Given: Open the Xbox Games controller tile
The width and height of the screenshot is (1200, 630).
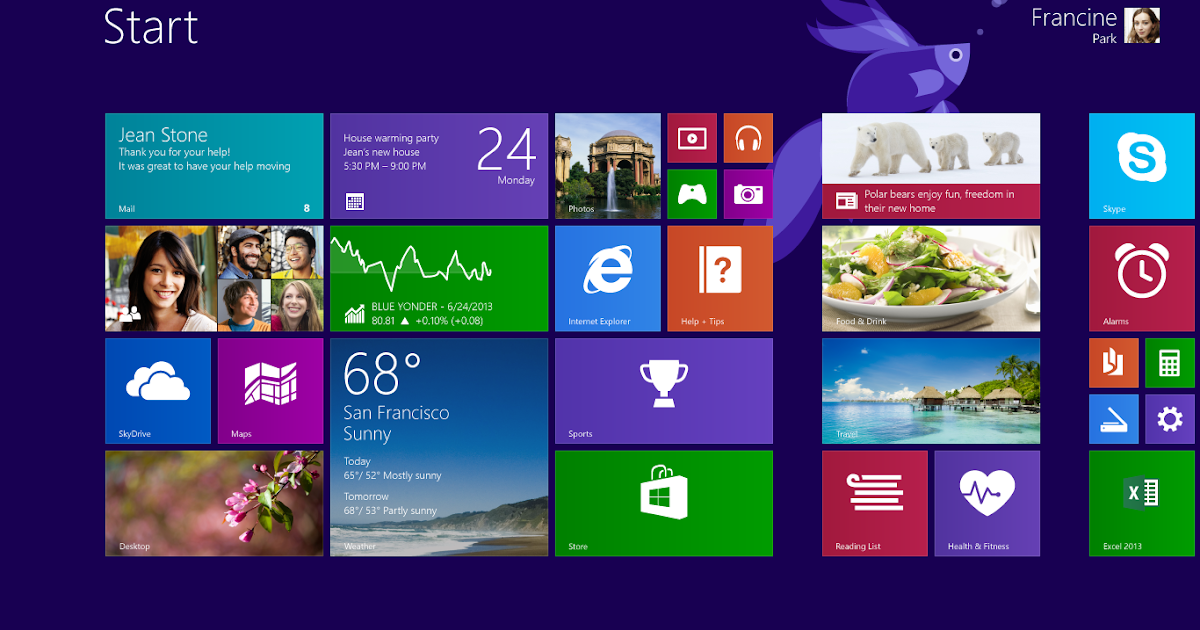Looking at the screenshot, I should pos(692,194).
